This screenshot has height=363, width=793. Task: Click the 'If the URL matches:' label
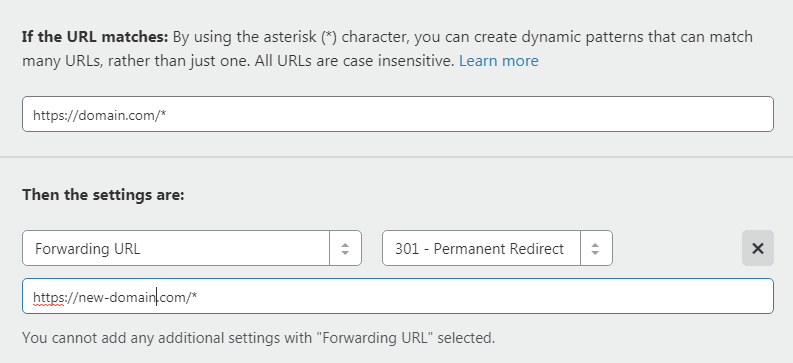pyautogui.click(x=95, y=37)
